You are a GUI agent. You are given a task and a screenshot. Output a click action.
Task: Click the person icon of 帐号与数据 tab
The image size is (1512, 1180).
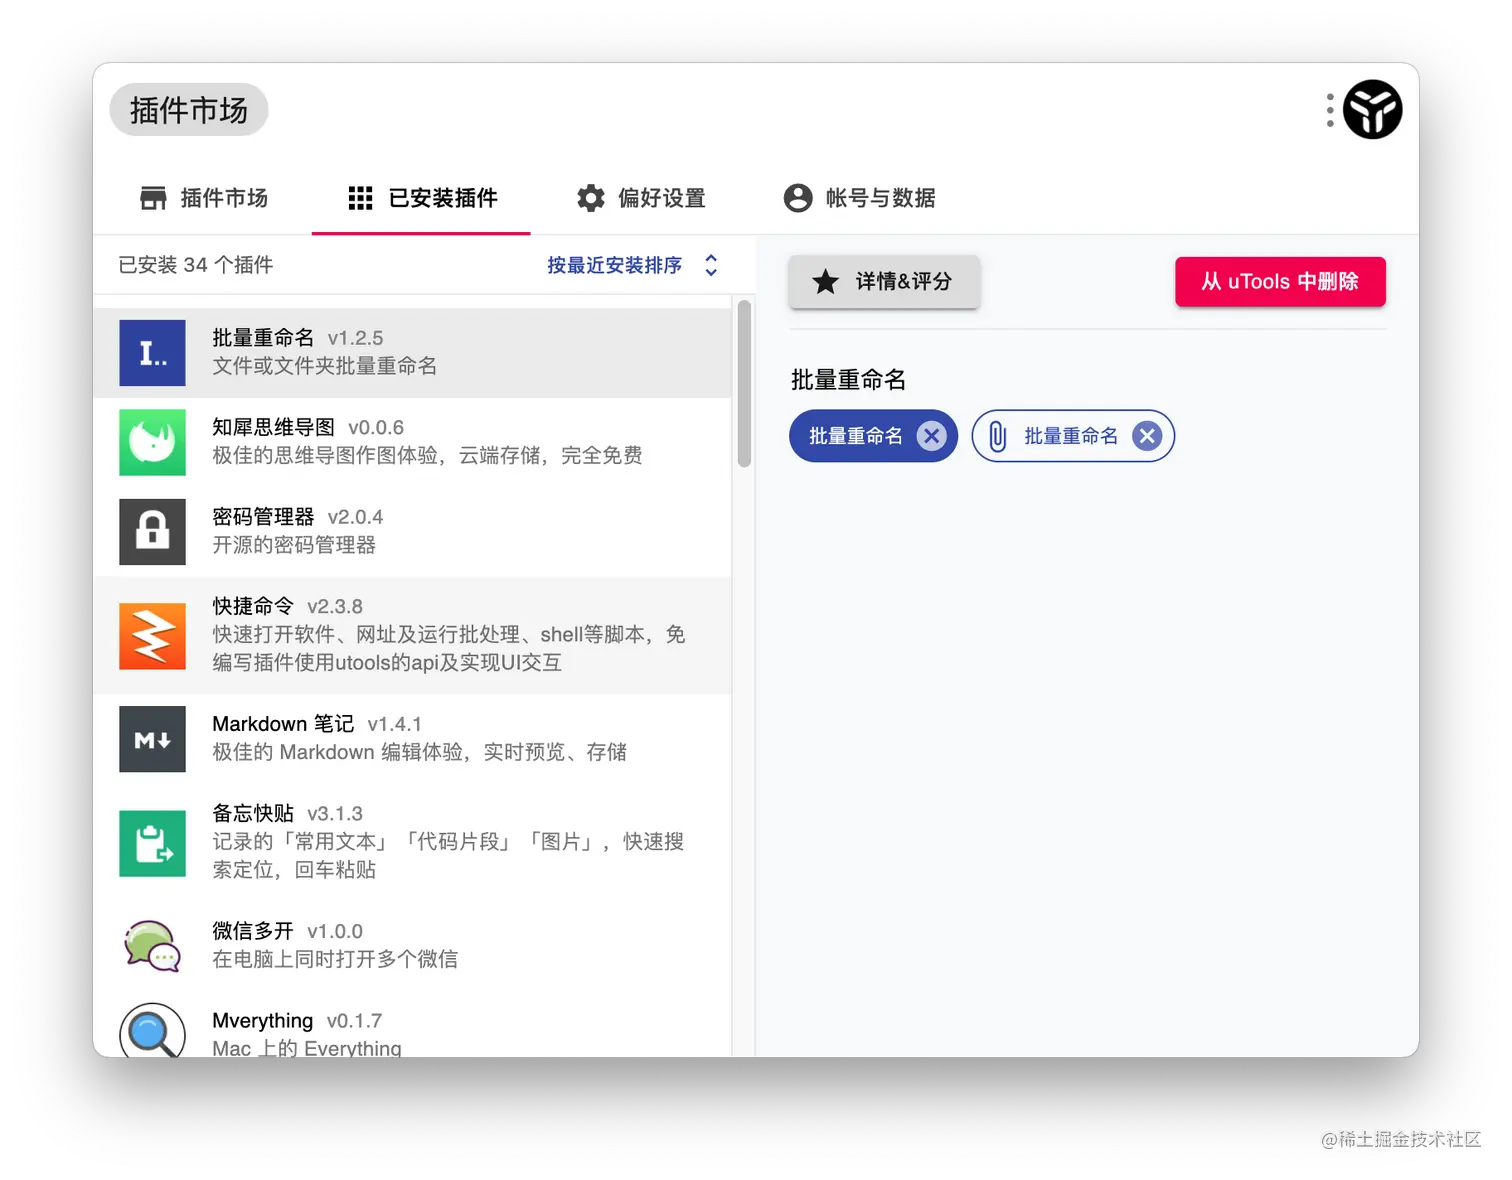pyautogui.click(x=798, y=198)
